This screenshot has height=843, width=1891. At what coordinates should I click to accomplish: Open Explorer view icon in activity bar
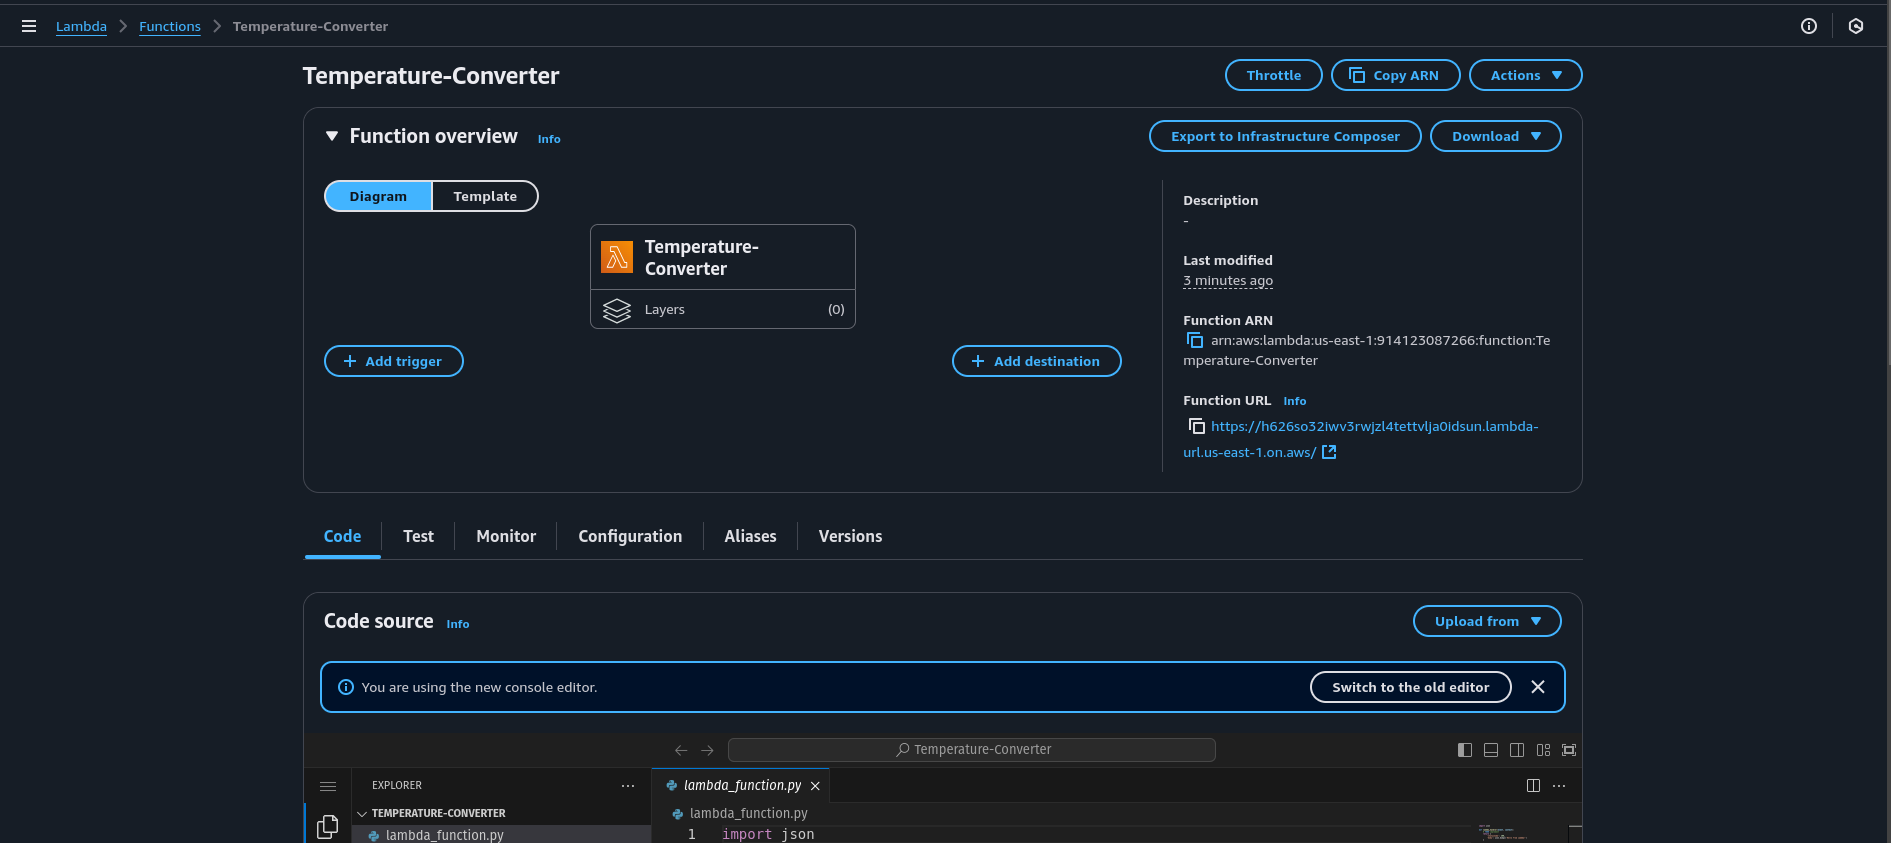(327, 826)
